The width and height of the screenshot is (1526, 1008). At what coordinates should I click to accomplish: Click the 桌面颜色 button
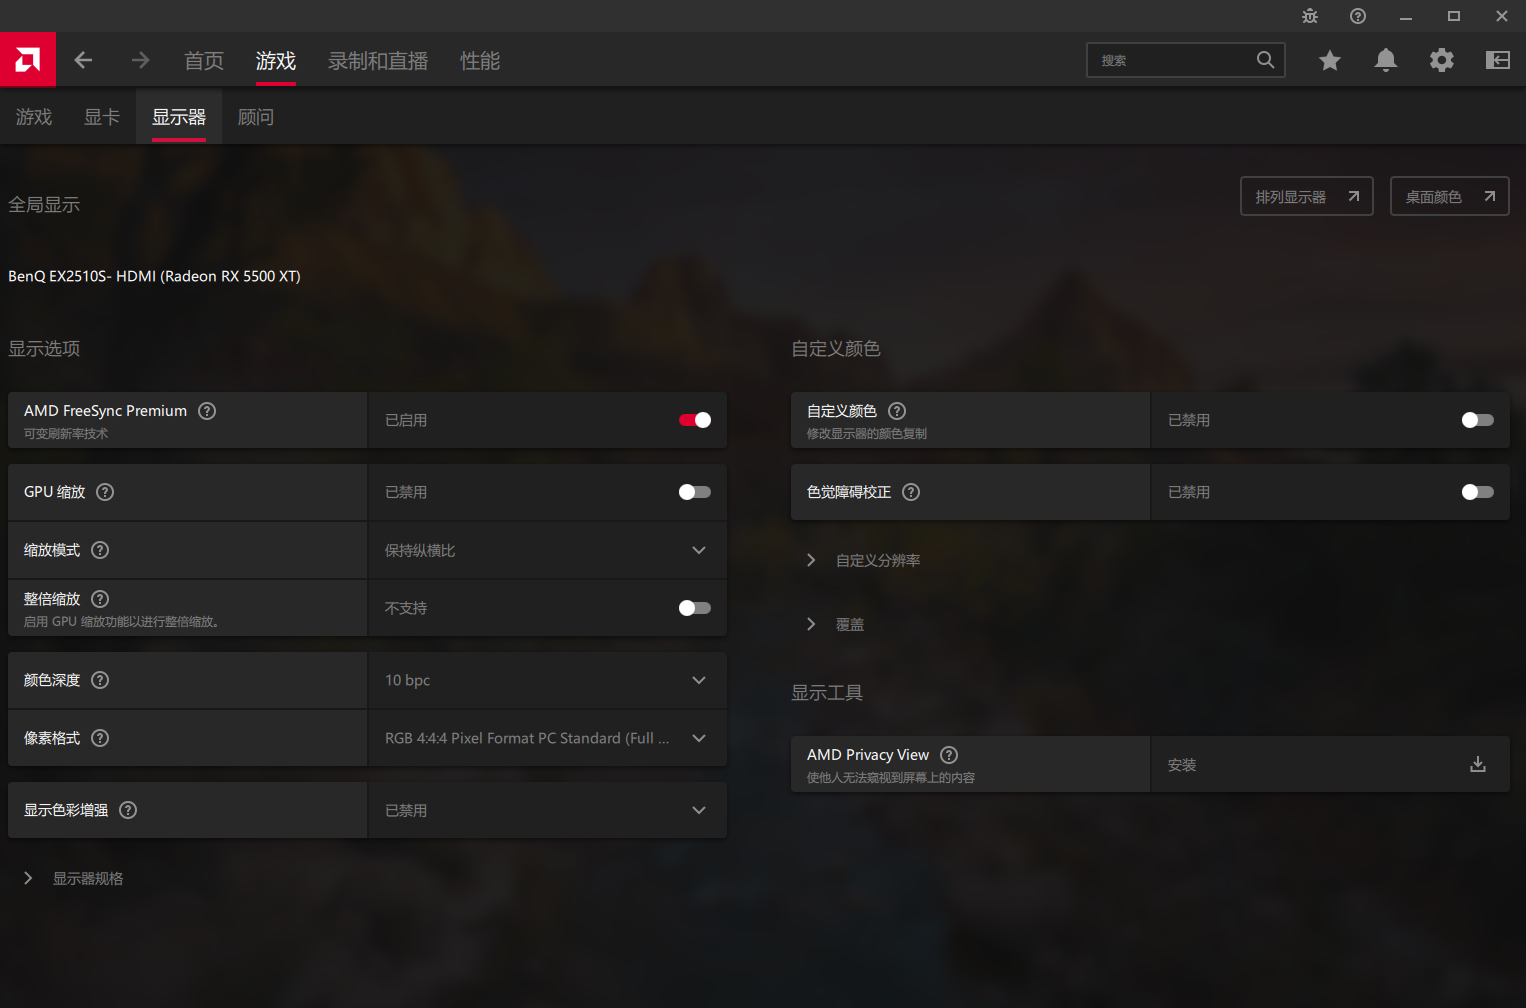(1450, 196)
